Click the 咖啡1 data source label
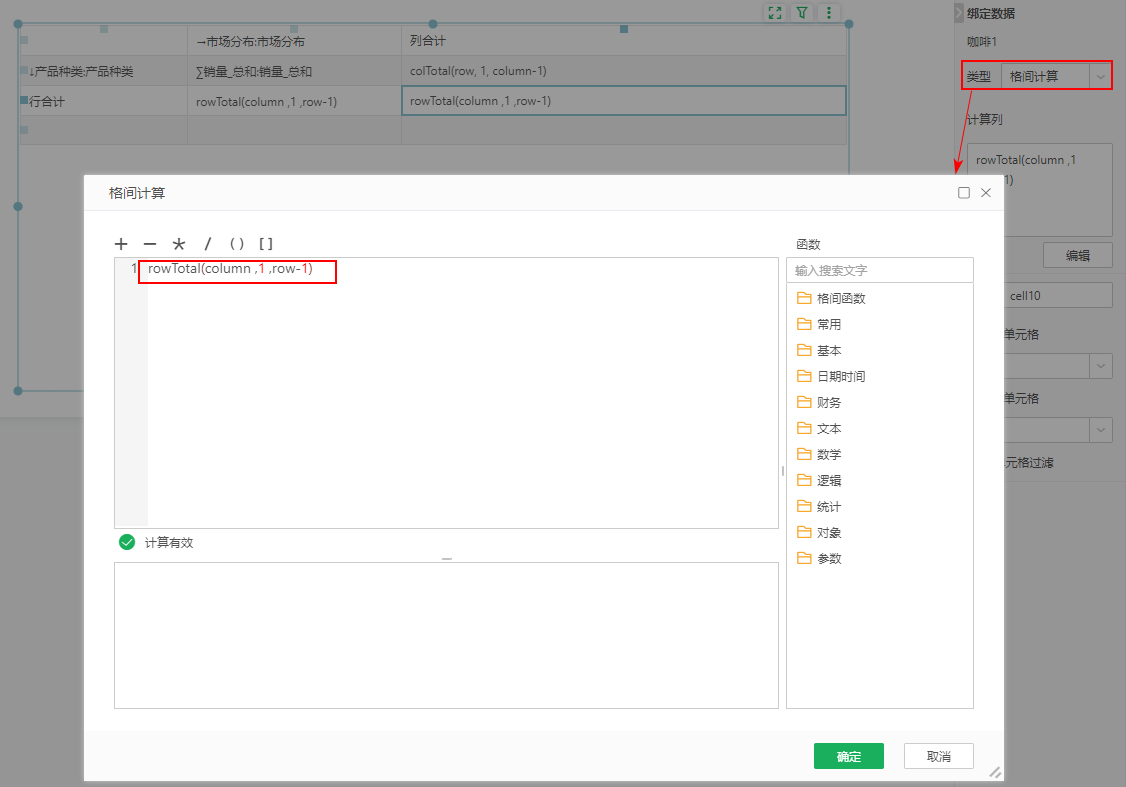The height and width of the screenshot is (787, 1126). point(982,42)
